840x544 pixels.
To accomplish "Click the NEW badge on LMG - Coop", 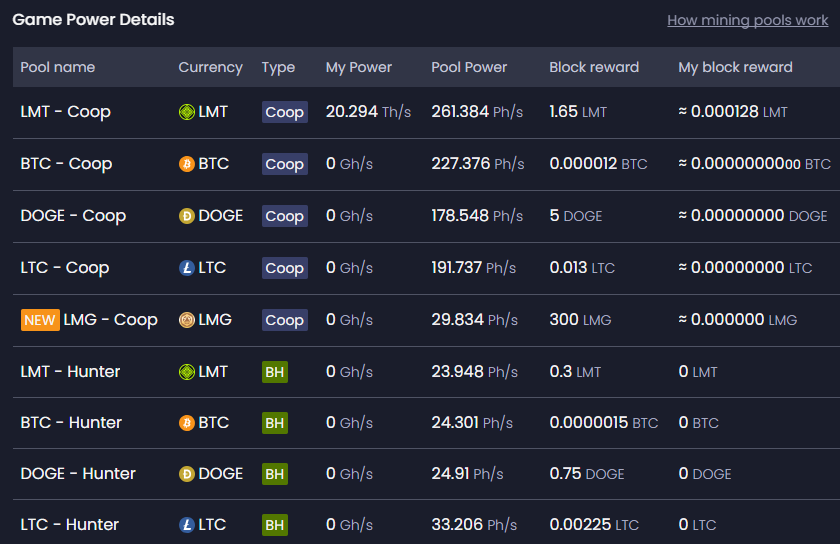I will tap(40, 320).
